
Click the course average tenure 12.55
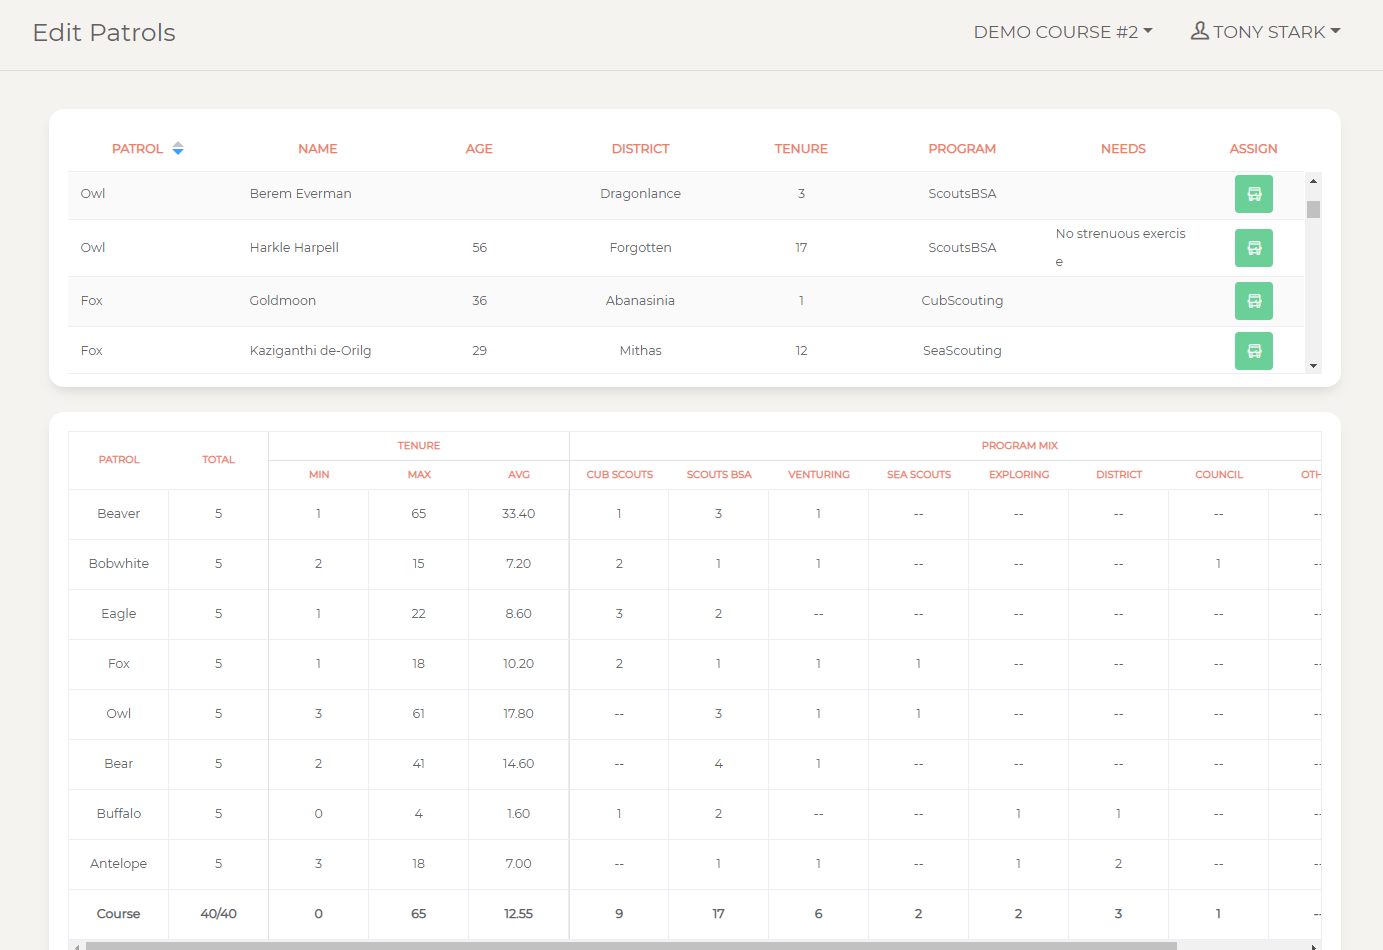tap(518, 914)
